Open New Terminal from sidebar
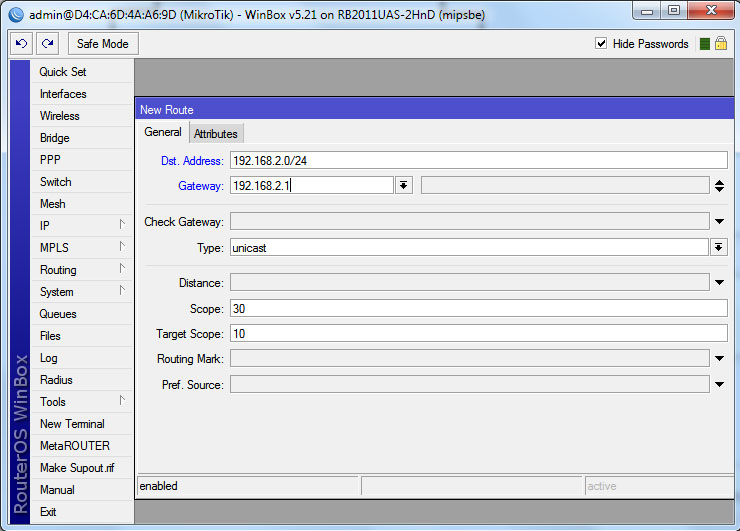Screen dimensions: 740x531 coord(72,424)
